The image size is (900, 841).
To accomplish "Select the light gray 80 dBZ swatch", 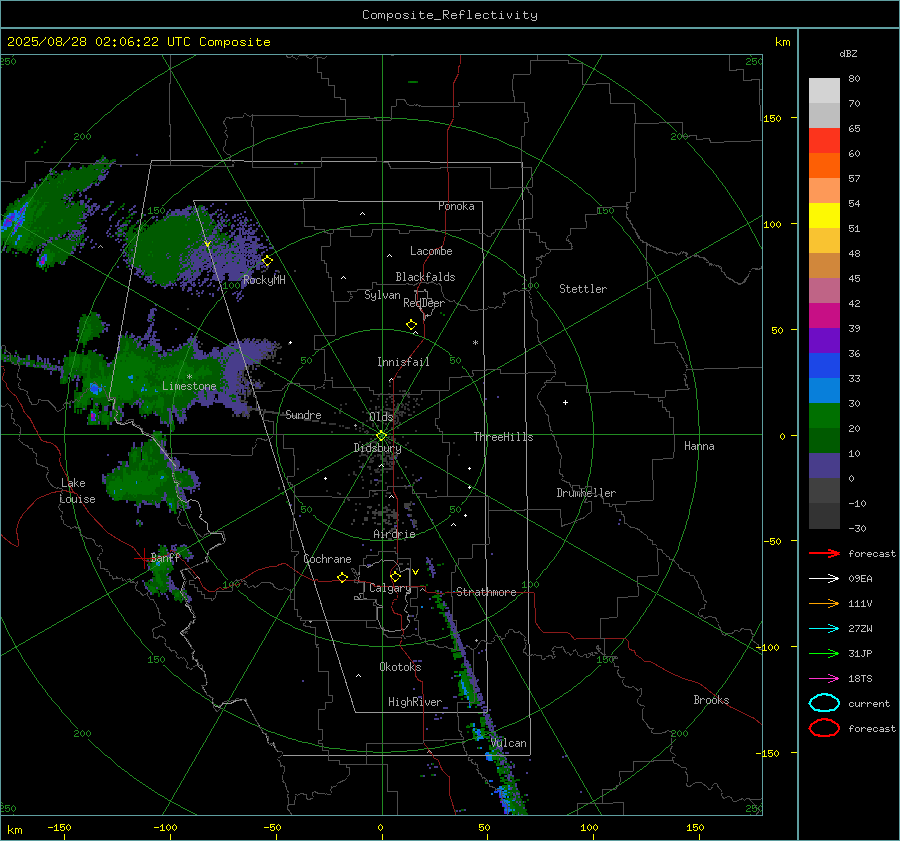I will [824, 91].
